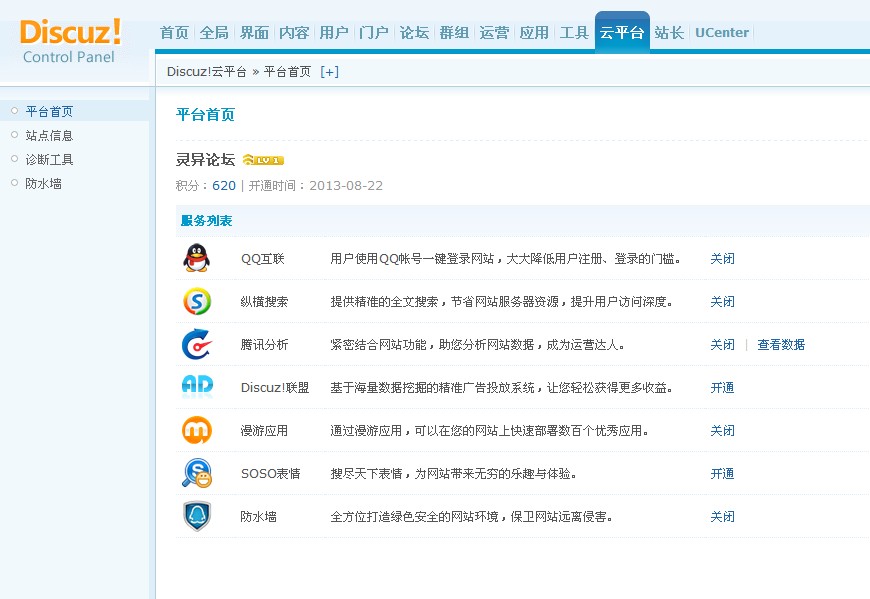The width and height of the screenshot is (870, 599).
Task: Click the 腾讯分析 service icon
Action: tap(196, 344)
